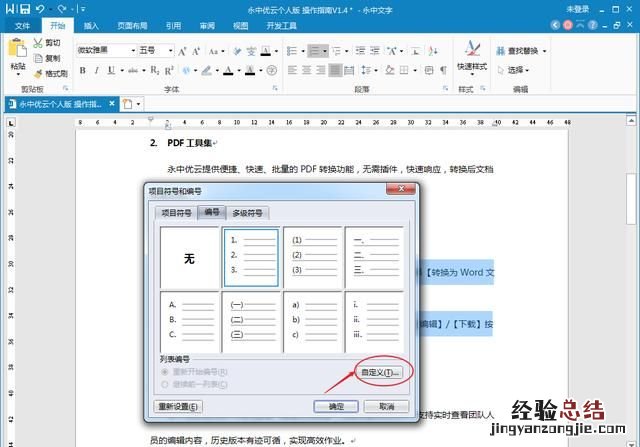The image size is (640, 447).
Task: Select the A. B. C. numbering style
Action: 189,322
